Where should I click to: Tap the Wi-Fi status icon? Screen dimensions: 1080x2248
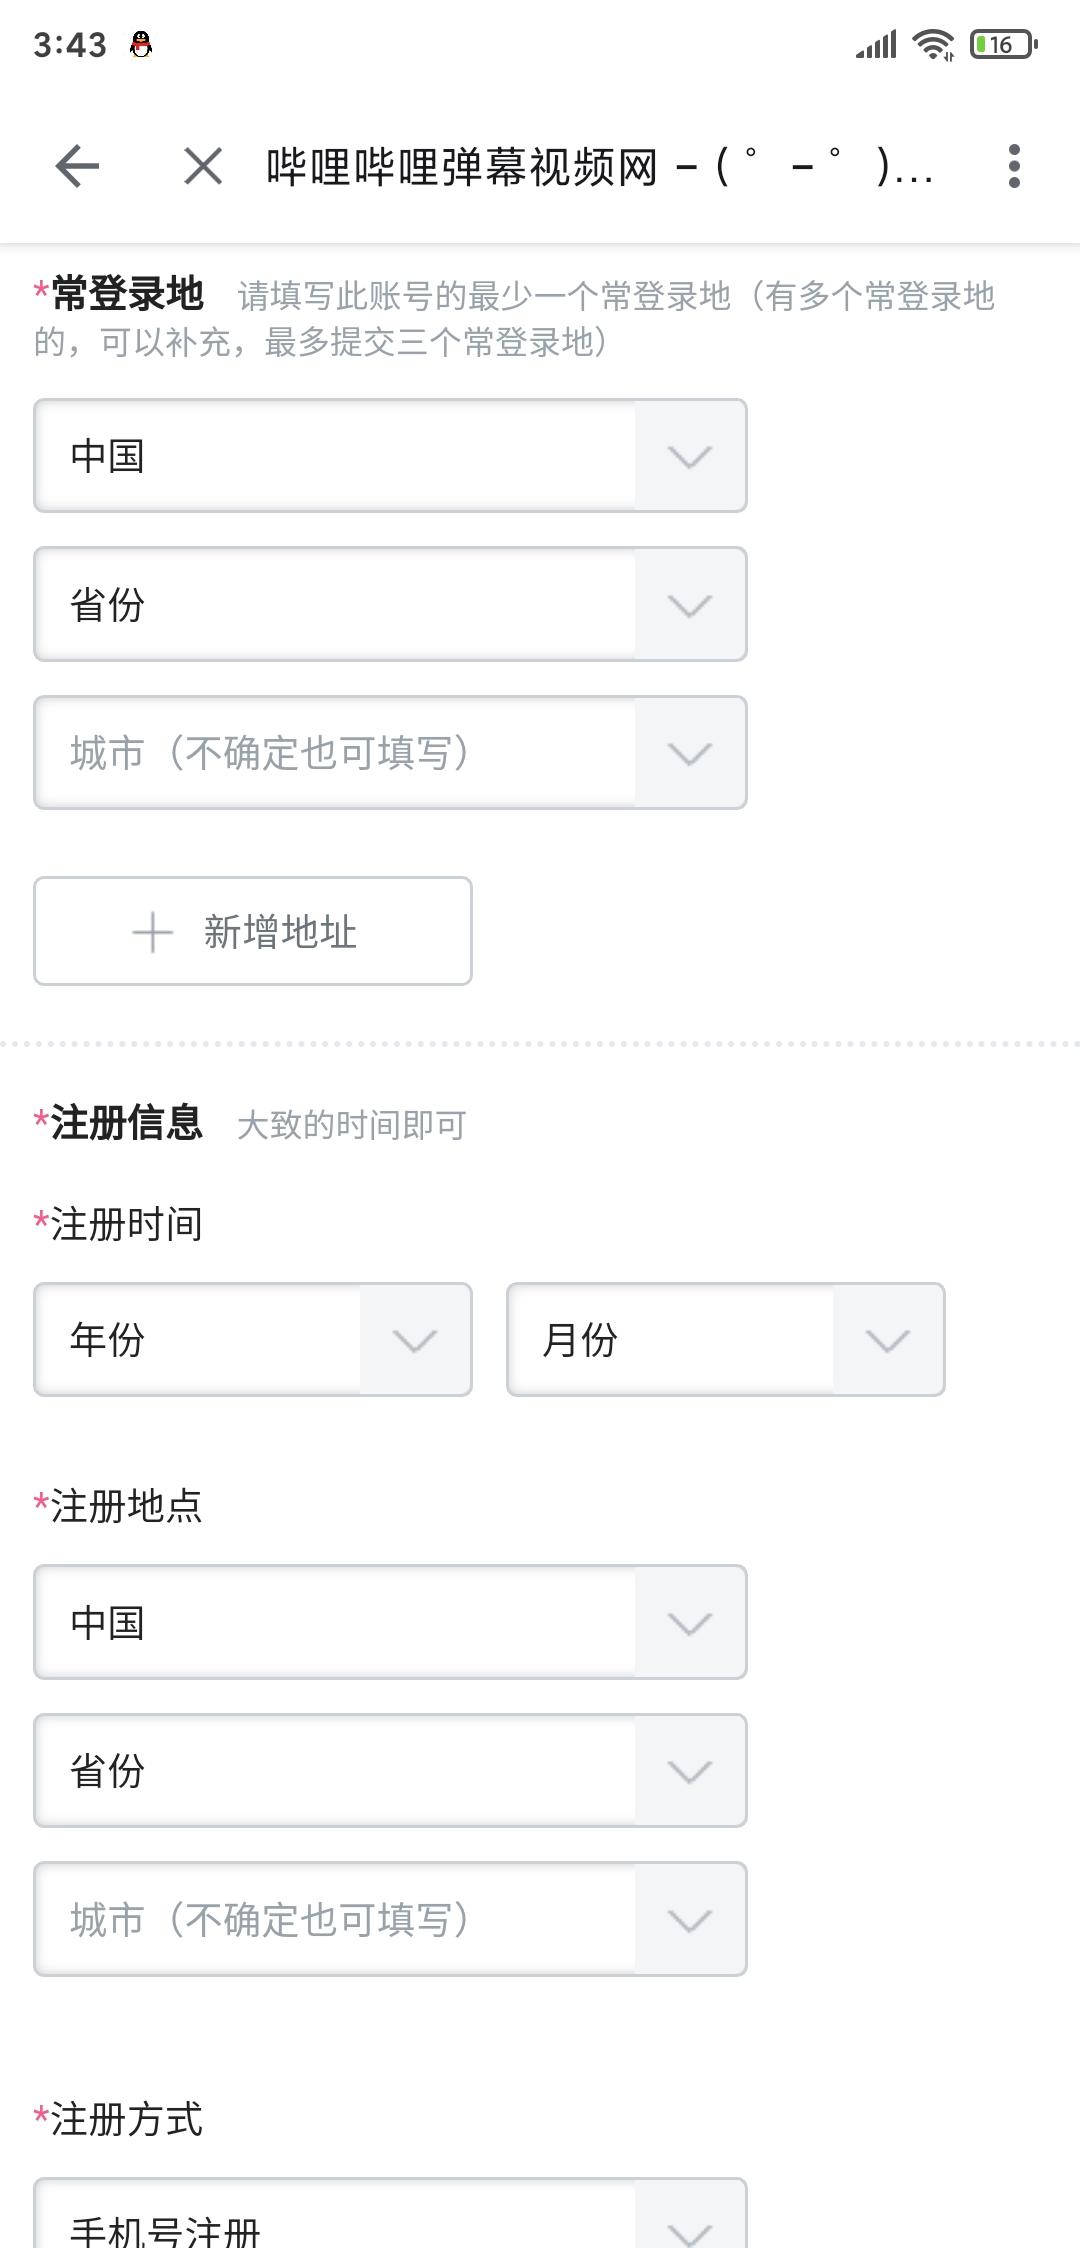[933, 44]
